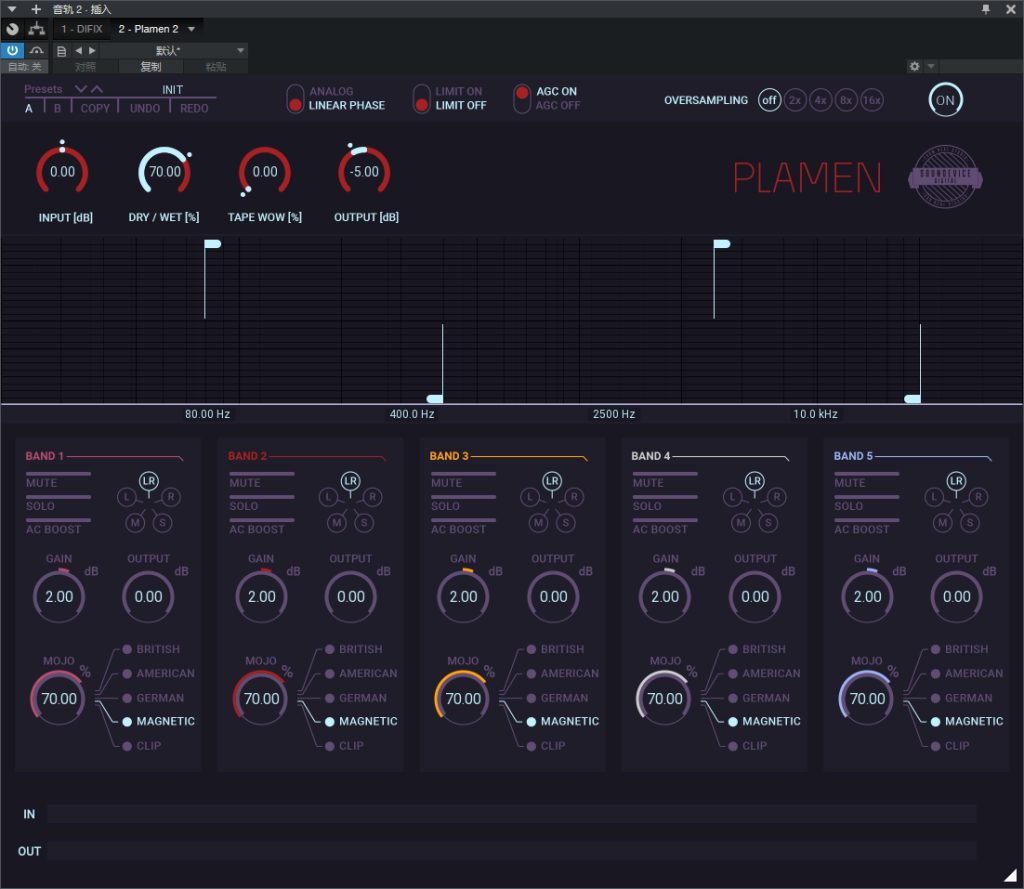Switch to 2 - Plamen 2 tab

pyautogui.click(x=148, y=29)
